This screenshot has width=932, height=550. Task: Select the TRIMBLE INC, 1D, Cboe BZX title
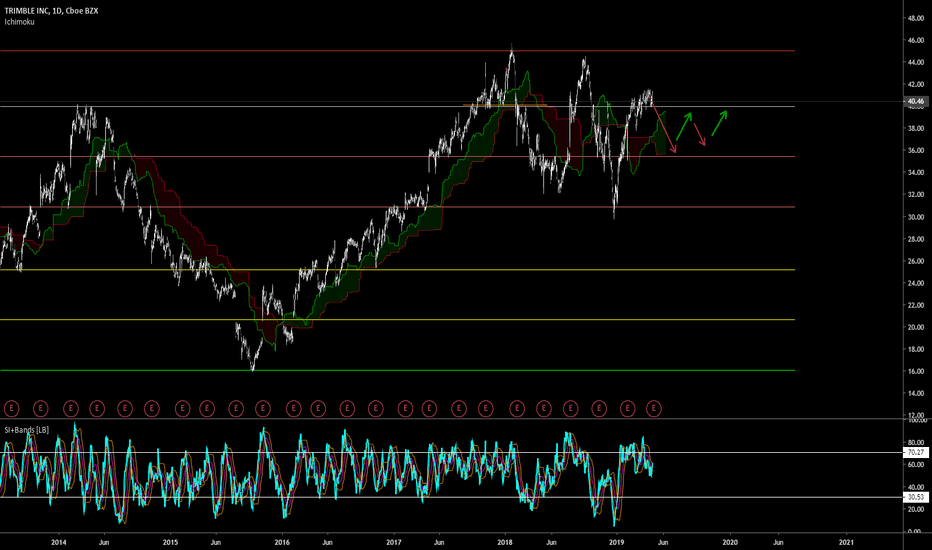51,11
